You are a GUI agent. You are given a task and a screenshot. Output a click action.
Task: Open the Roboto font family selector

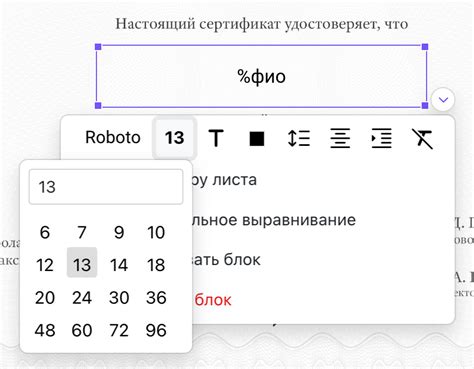pyautogui.click(x=113, y=137)
